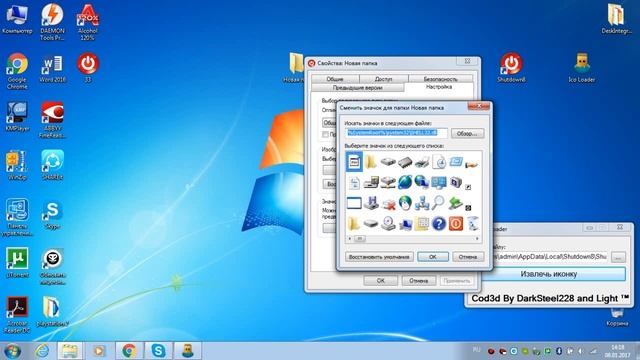Click the Обзор browse button
Screen dimensions: 640x360
[467, 133]
